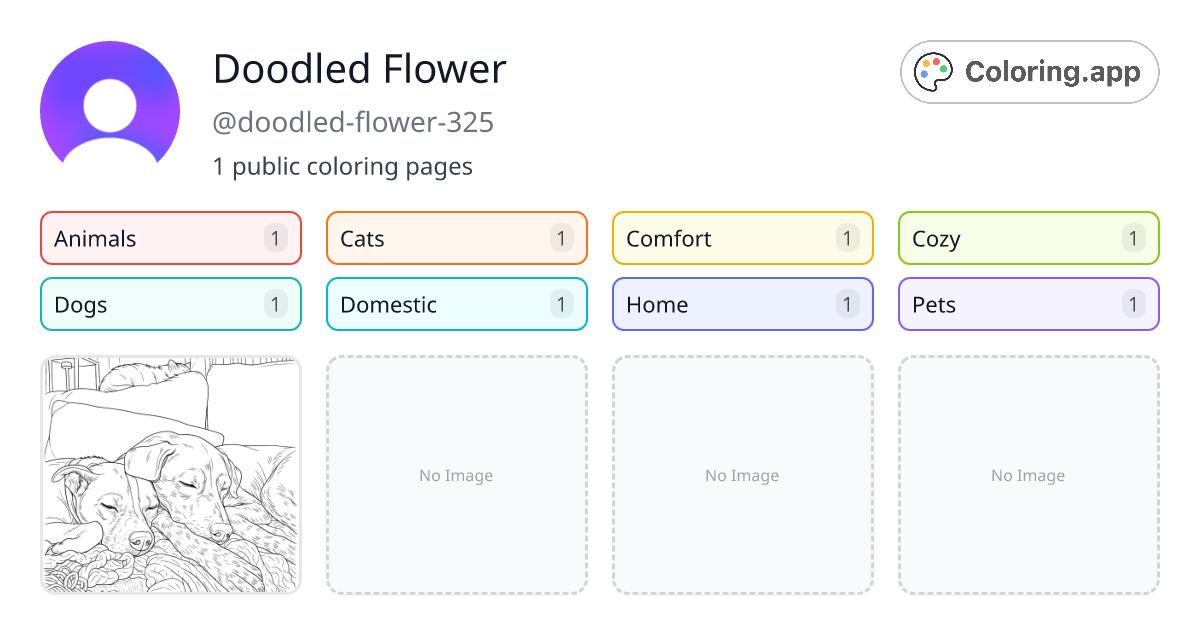This screenshot has height=630, width=1200.
Task: Pick the Cozy category tag
Action: pos(1029,238)
